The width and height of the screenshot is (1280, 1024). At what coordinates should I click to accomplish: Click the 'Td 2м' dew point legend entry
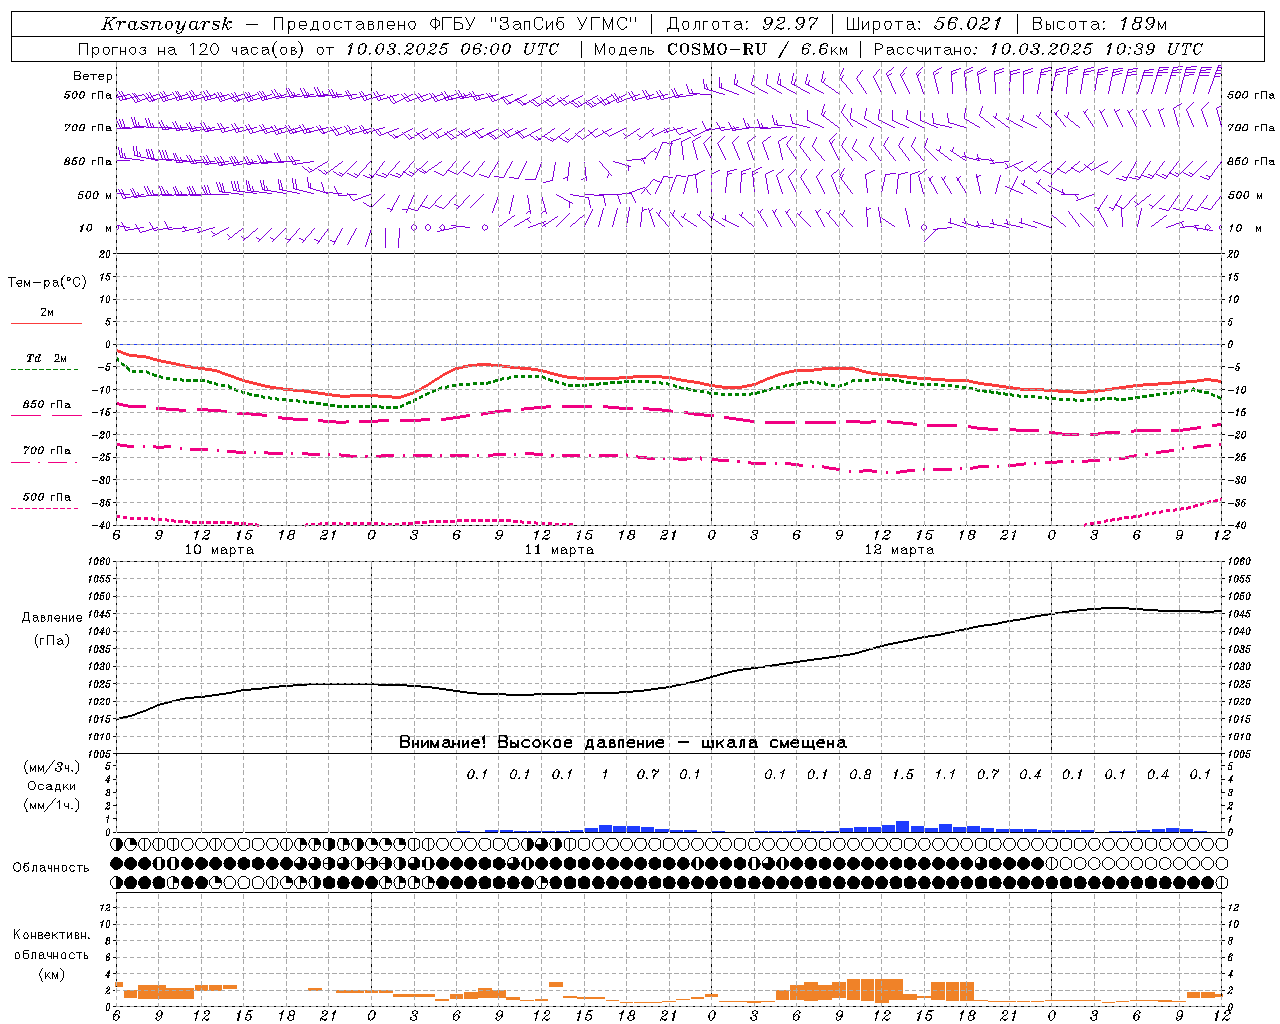[46, 358]
